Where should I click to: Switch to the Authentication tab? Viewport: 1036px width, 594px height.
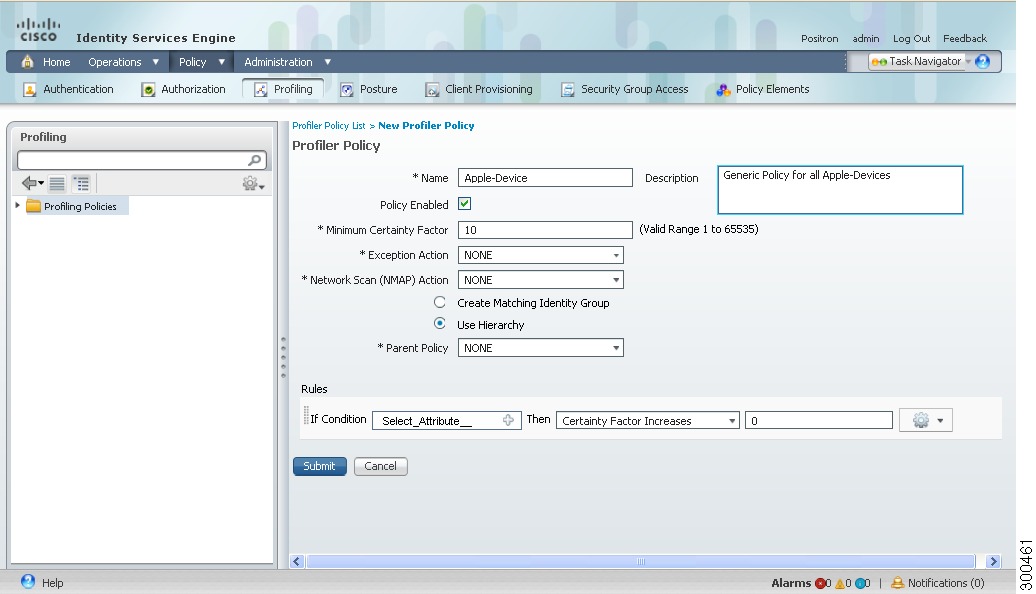(68, 89)
